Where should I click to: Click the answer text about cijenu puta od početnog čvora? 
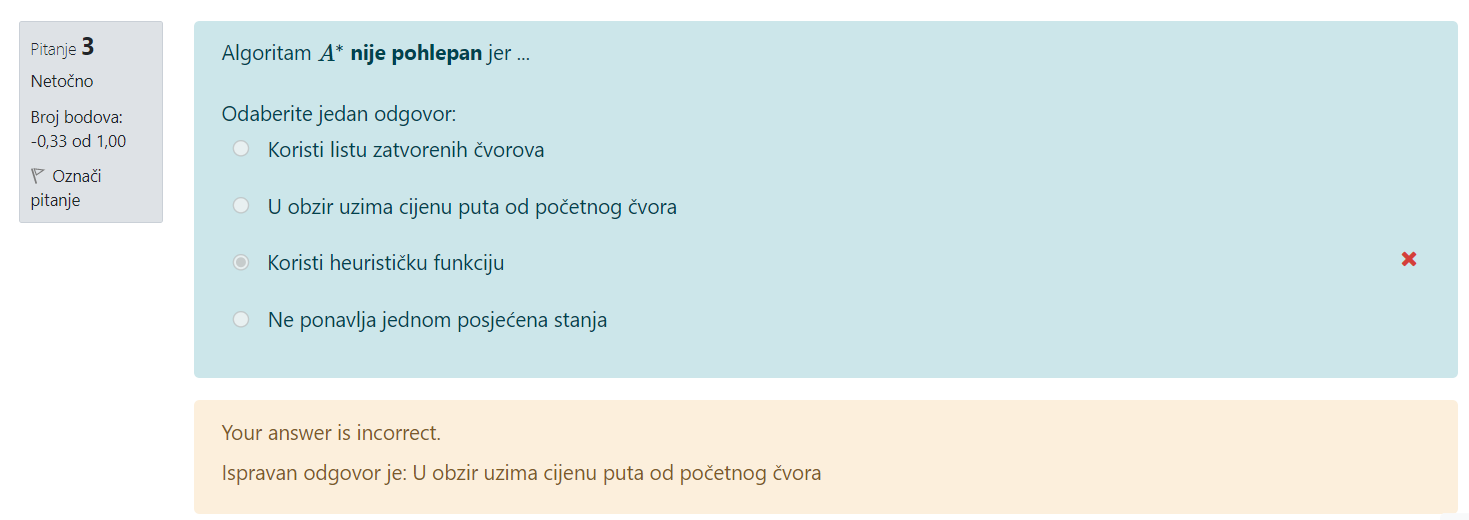tap(472, 207)
